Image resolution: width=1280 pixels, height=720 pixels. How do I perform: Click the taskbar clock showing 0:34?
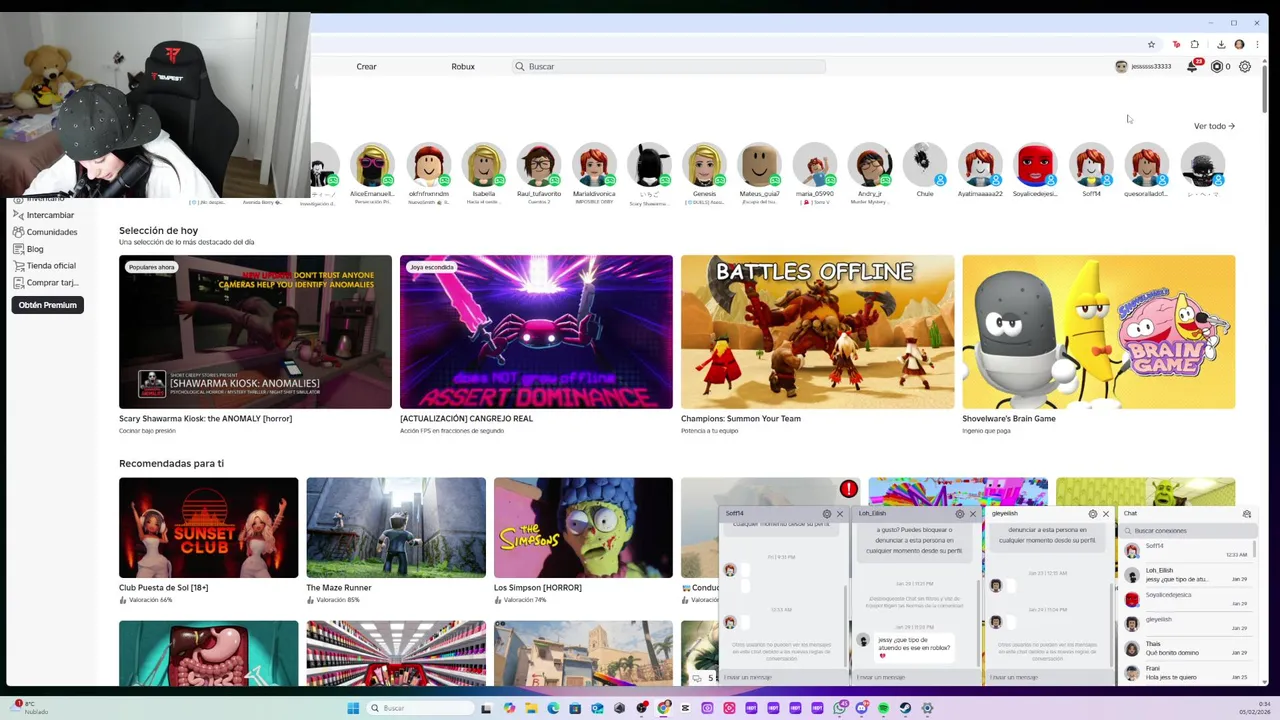pyautogui.click(x=1257, y=708)
